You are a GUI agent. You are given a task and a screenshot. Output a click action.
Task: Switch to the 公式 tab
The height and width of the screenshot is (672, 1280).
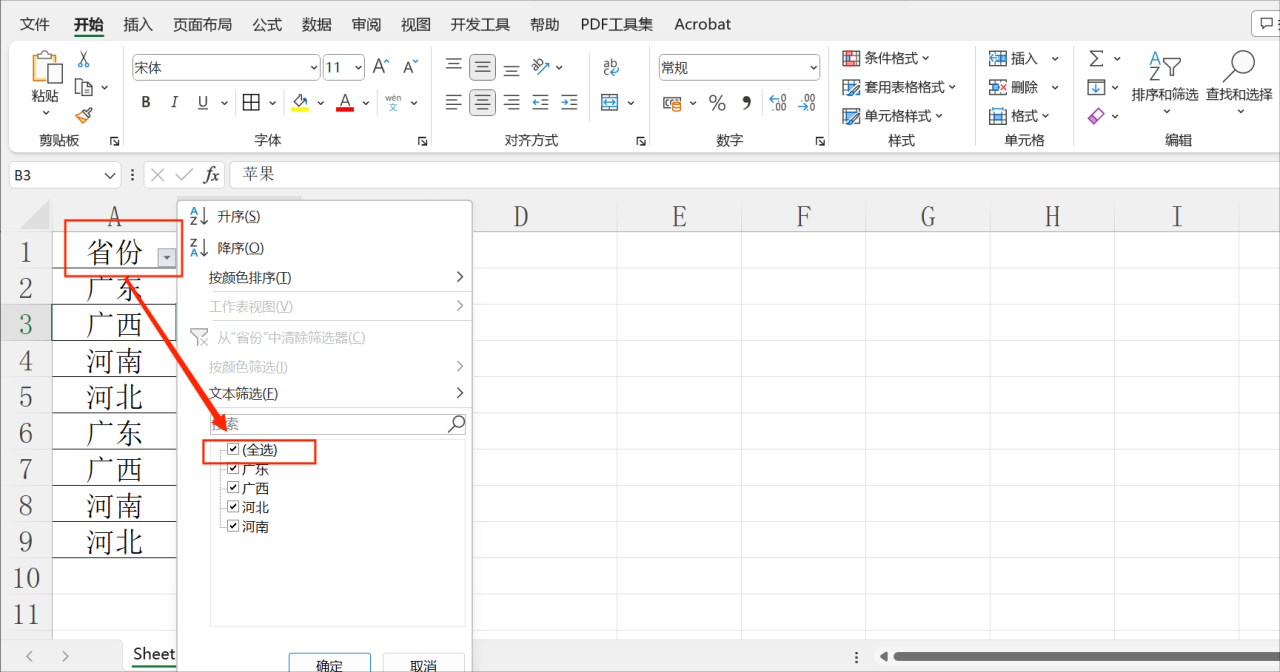(267, 24)
